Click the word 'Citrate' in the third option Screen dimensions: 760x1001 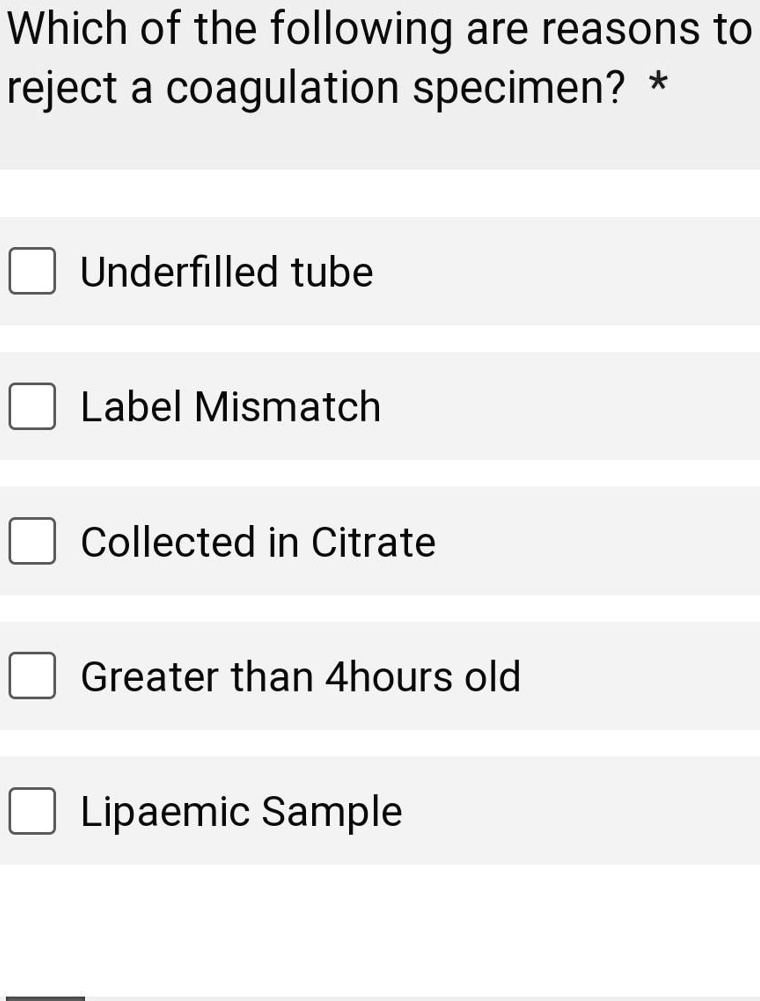[373, 542]
